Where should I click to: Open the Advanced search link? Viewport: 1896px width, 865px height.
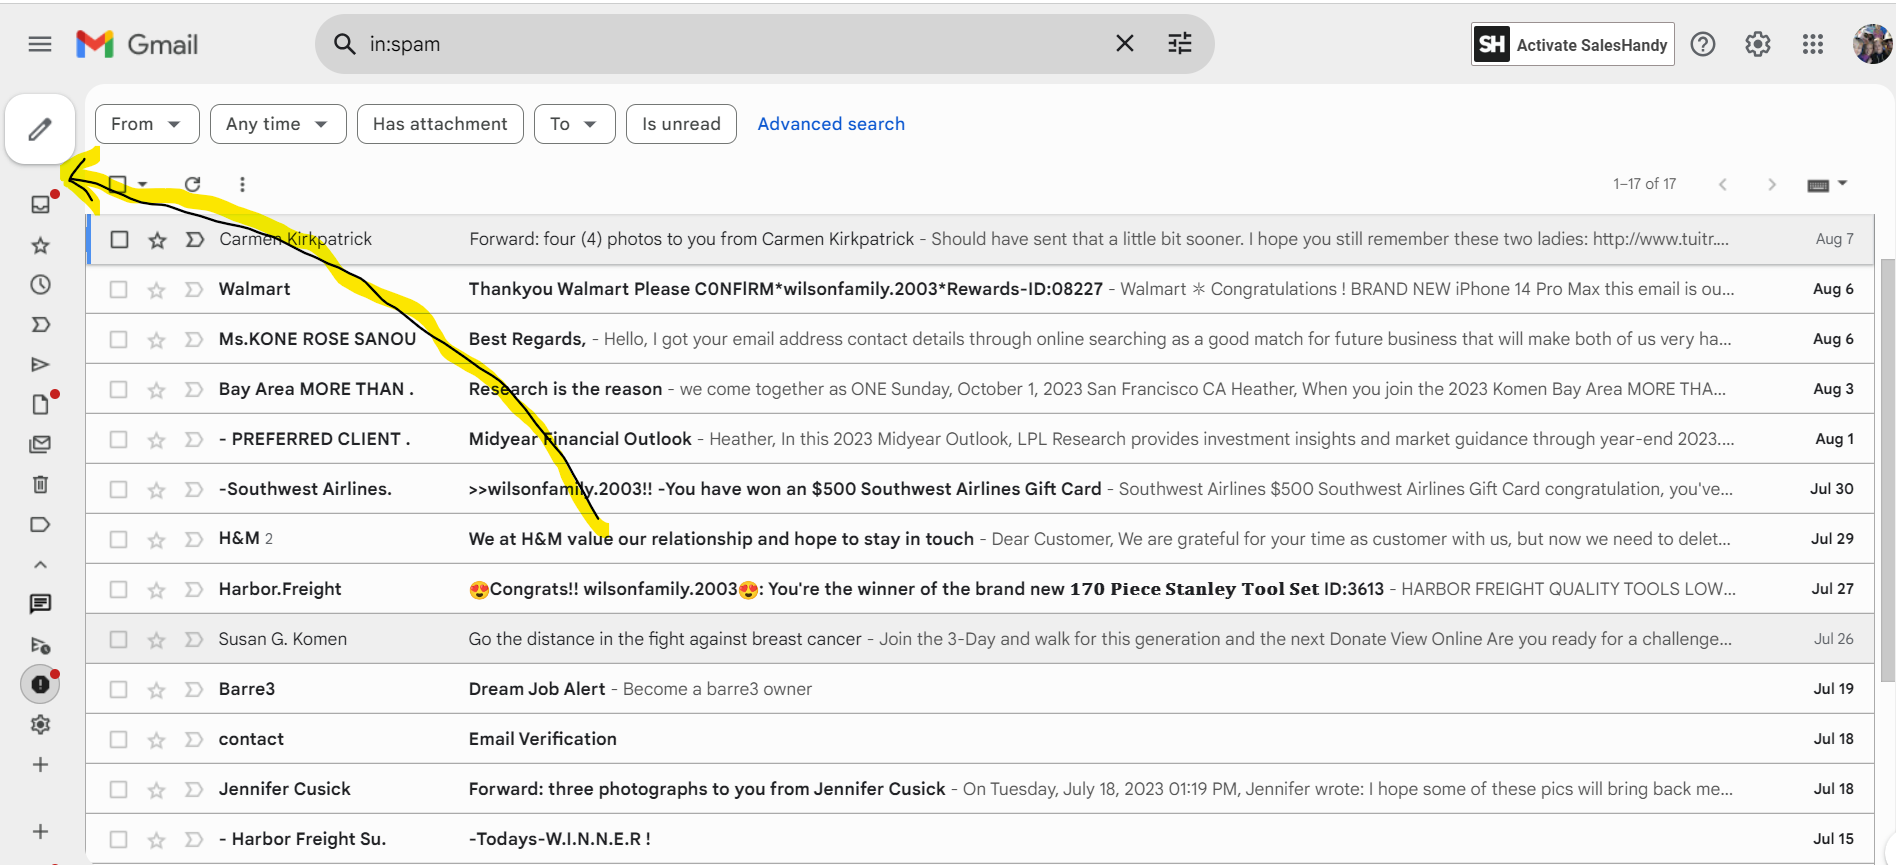tap(831, 124)
